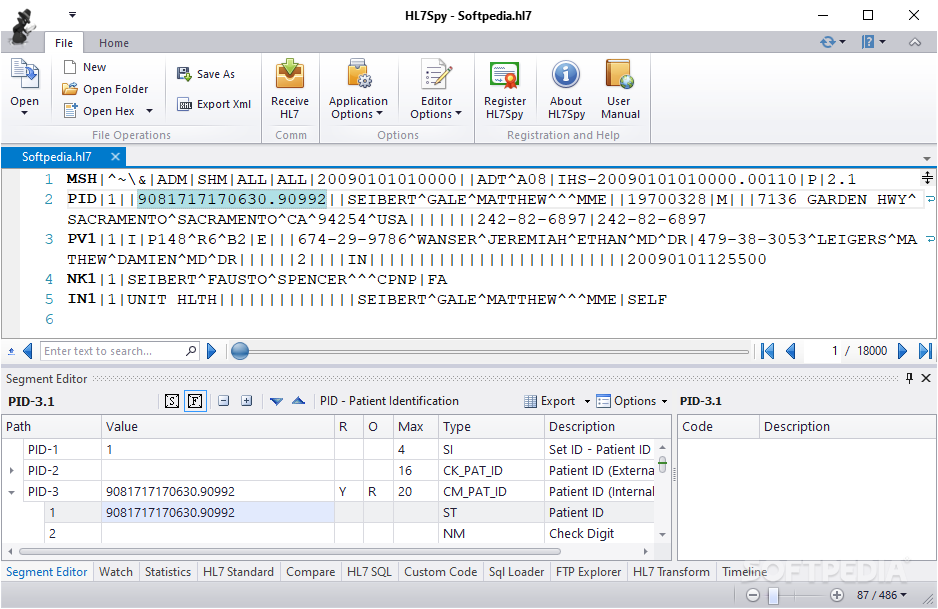Collapse the ribbon with the chevron
This screenshot has width=938, height=609.
915,42
